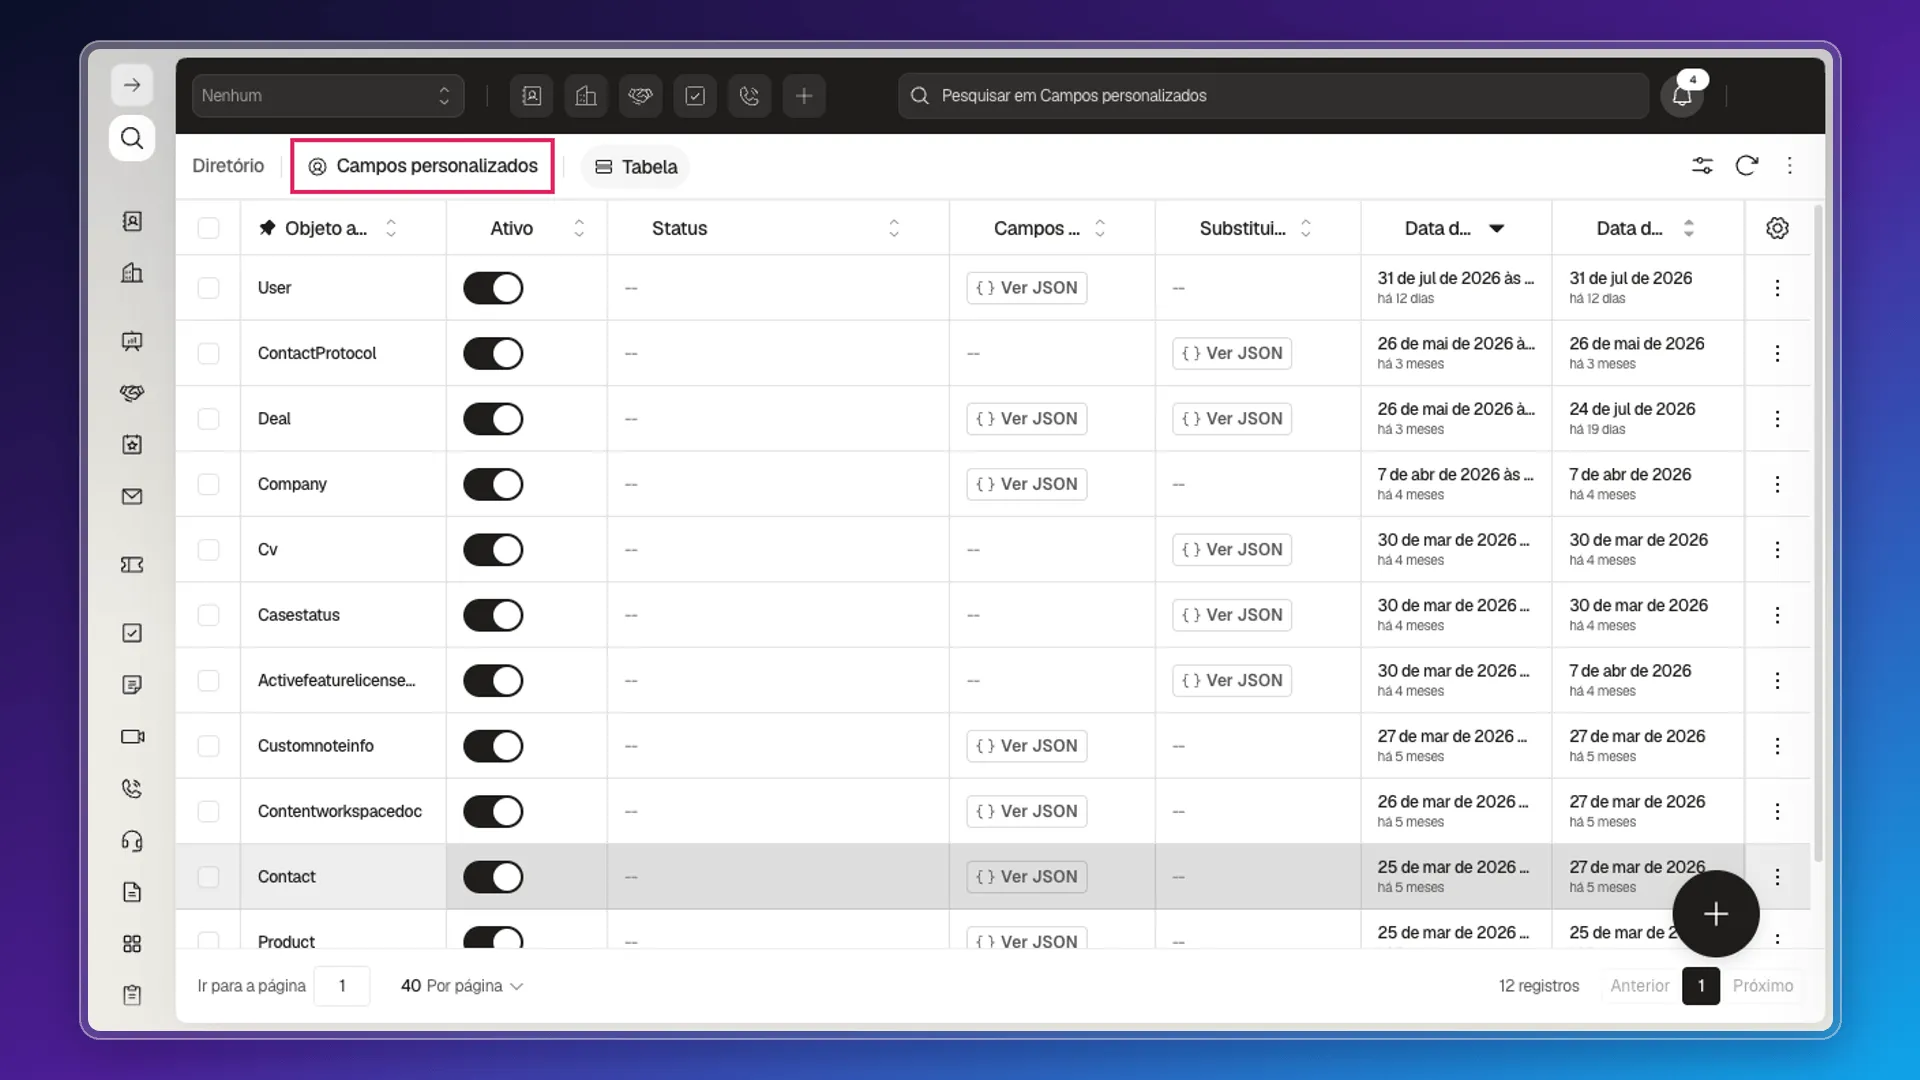This screenshot has width=1920, height=1080.
Task: Open the column settings gear icon
Action: [1777, 228]
